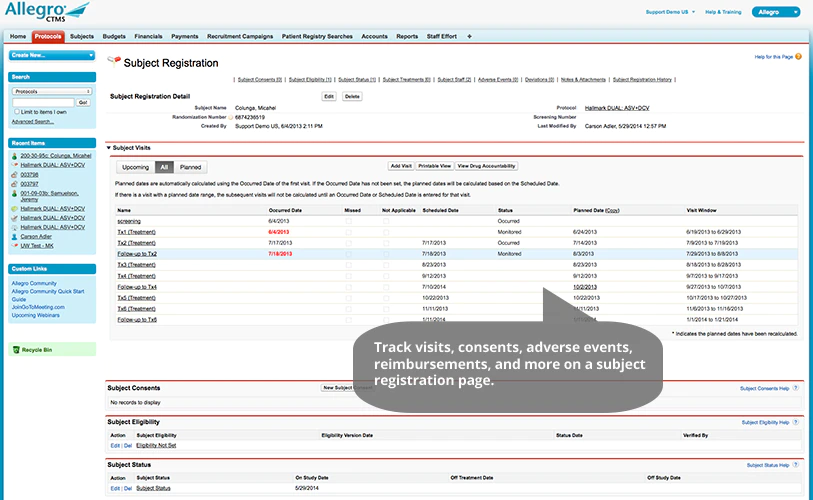Open the Help for this Page icon

pos(798,57)
